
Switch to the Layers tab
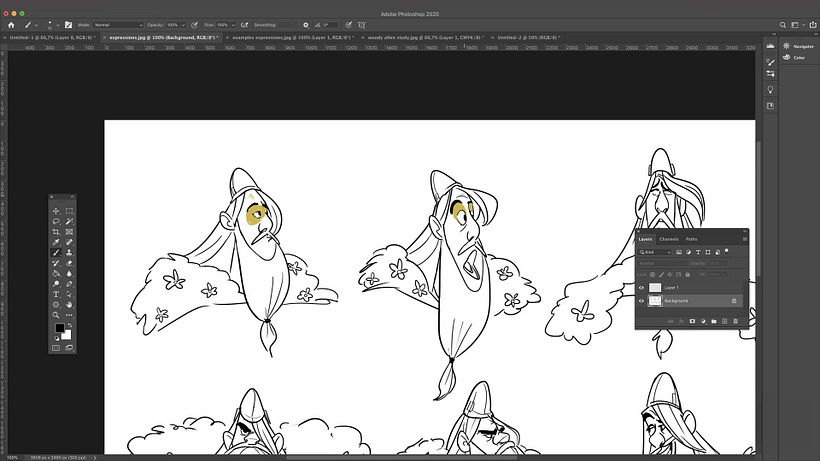(645, 239)
